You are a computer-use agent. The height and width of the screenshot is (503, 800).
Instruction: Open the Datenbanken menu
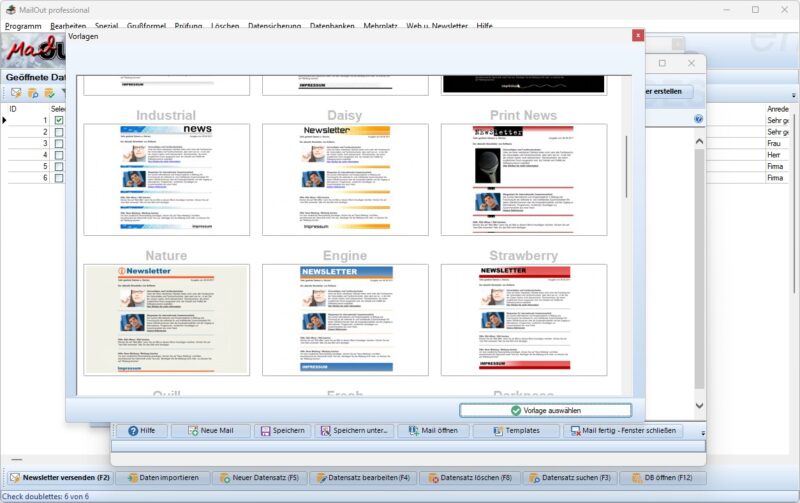pos(332,26)
